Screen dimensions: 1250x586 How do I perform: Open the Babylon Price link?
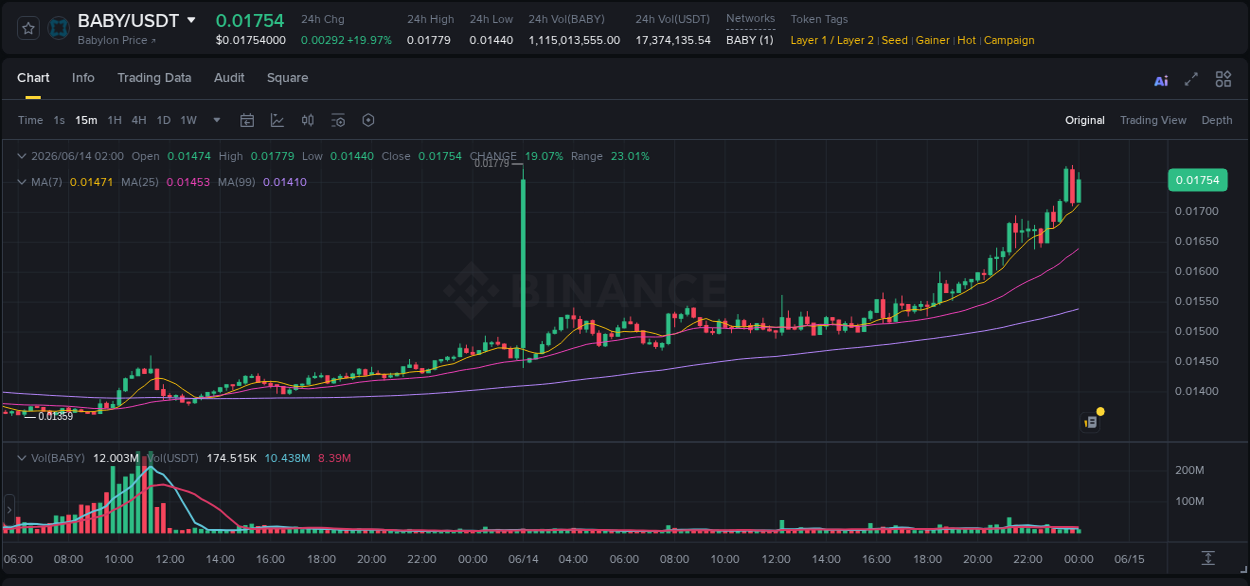[117, 40]
